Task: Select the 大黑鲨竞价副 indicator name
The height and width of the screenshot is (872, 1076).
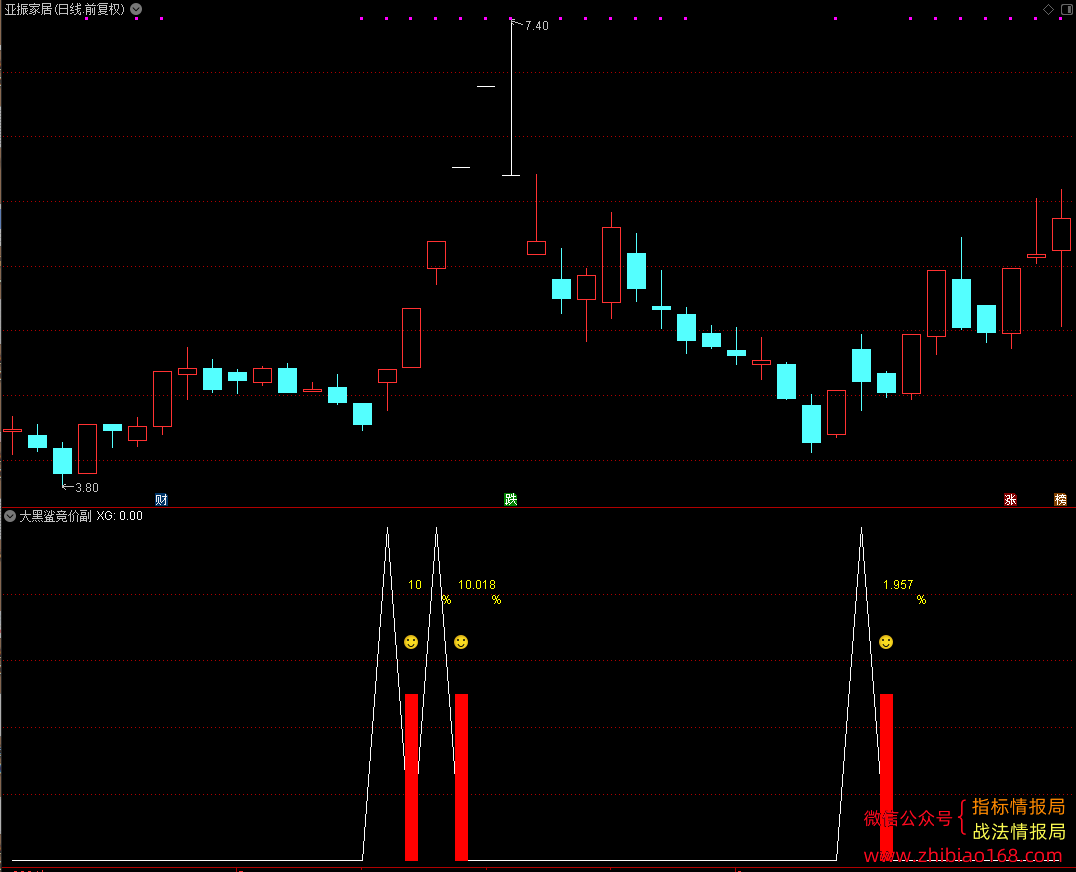Action: [x=55, y=516]
